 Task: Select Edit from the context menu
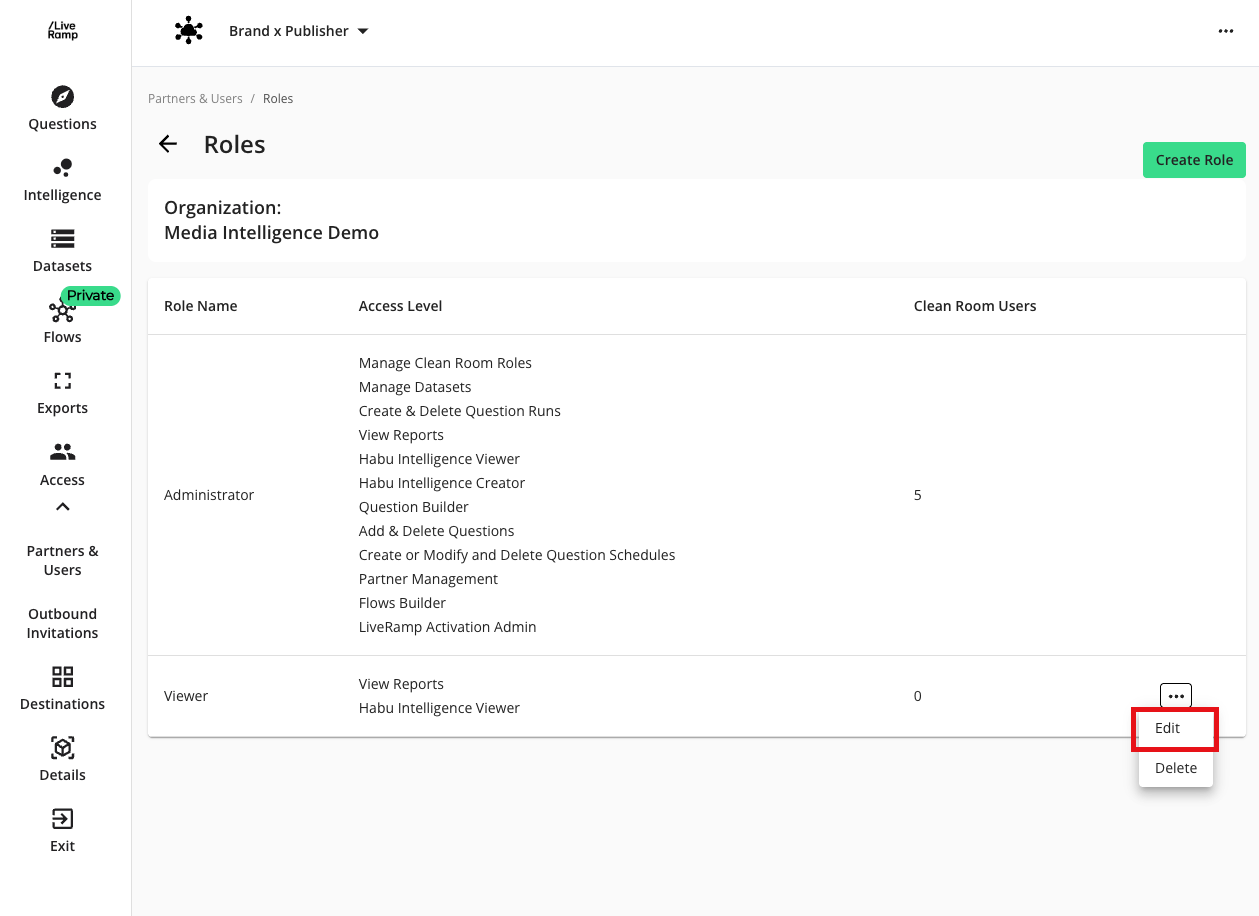1168,728
